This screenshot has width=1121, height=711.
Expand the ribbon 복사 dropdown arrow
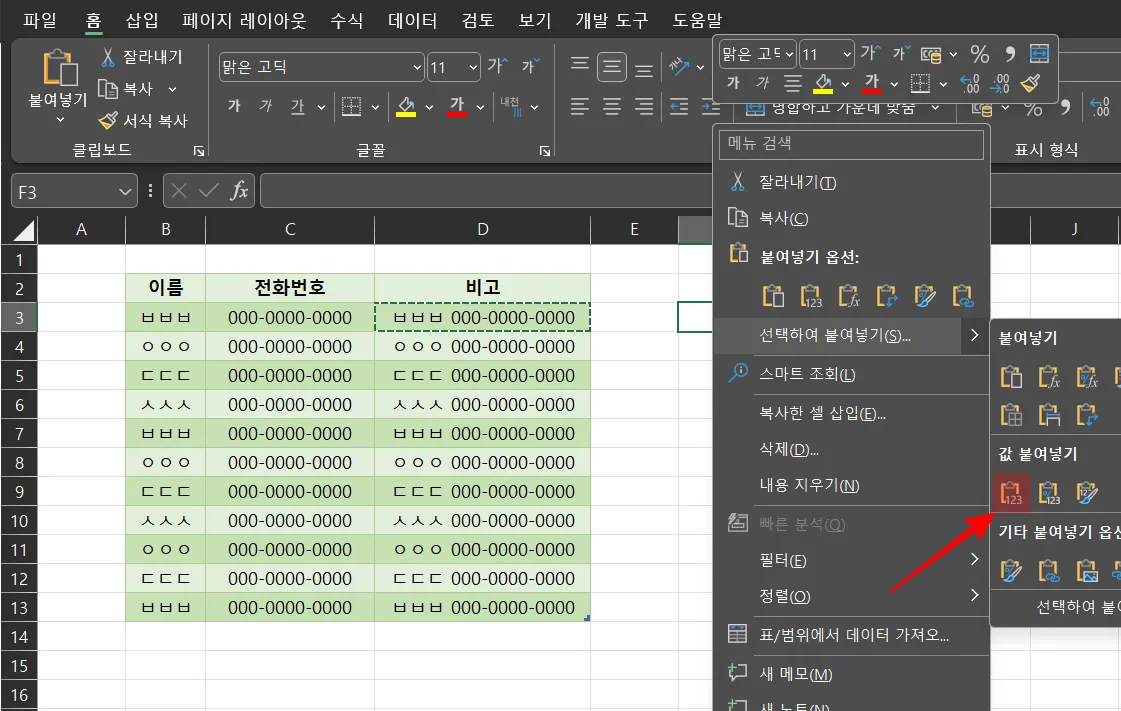(172, 89)
